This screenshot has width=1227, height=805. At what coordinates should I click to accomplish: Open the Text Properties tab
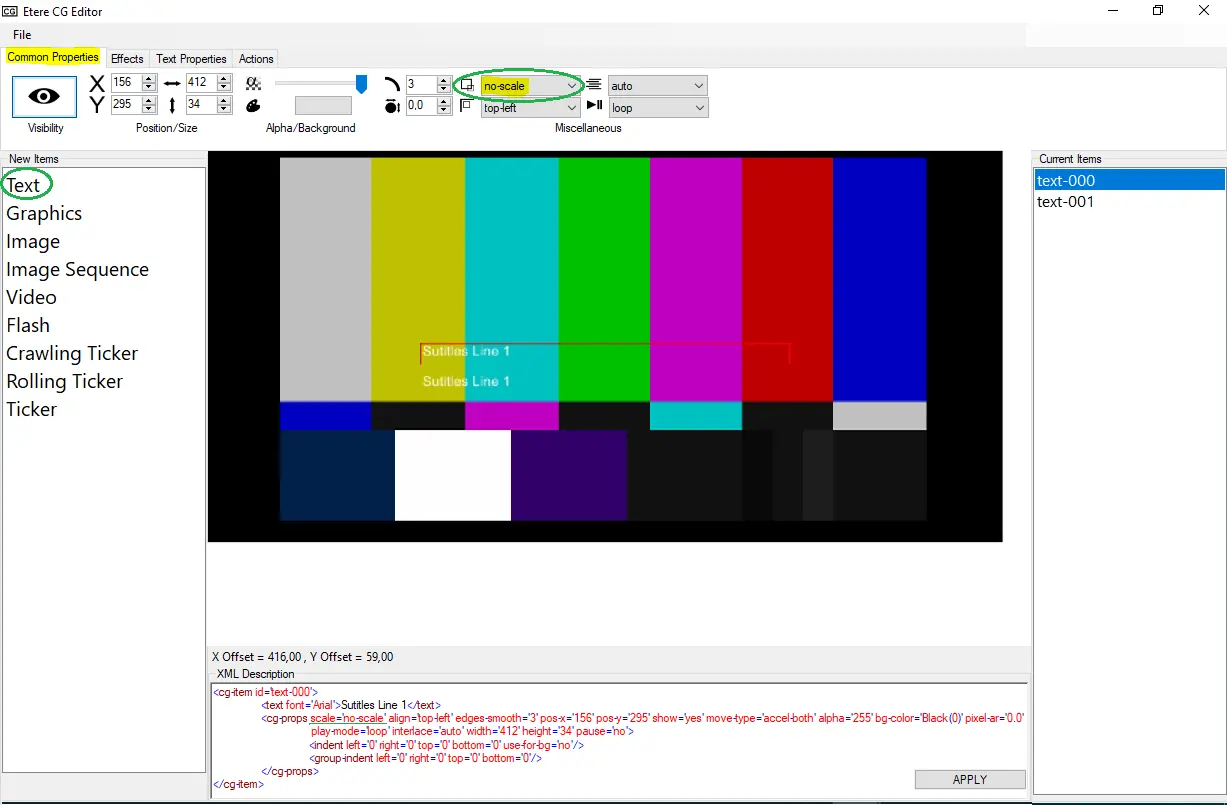point(191,59)
